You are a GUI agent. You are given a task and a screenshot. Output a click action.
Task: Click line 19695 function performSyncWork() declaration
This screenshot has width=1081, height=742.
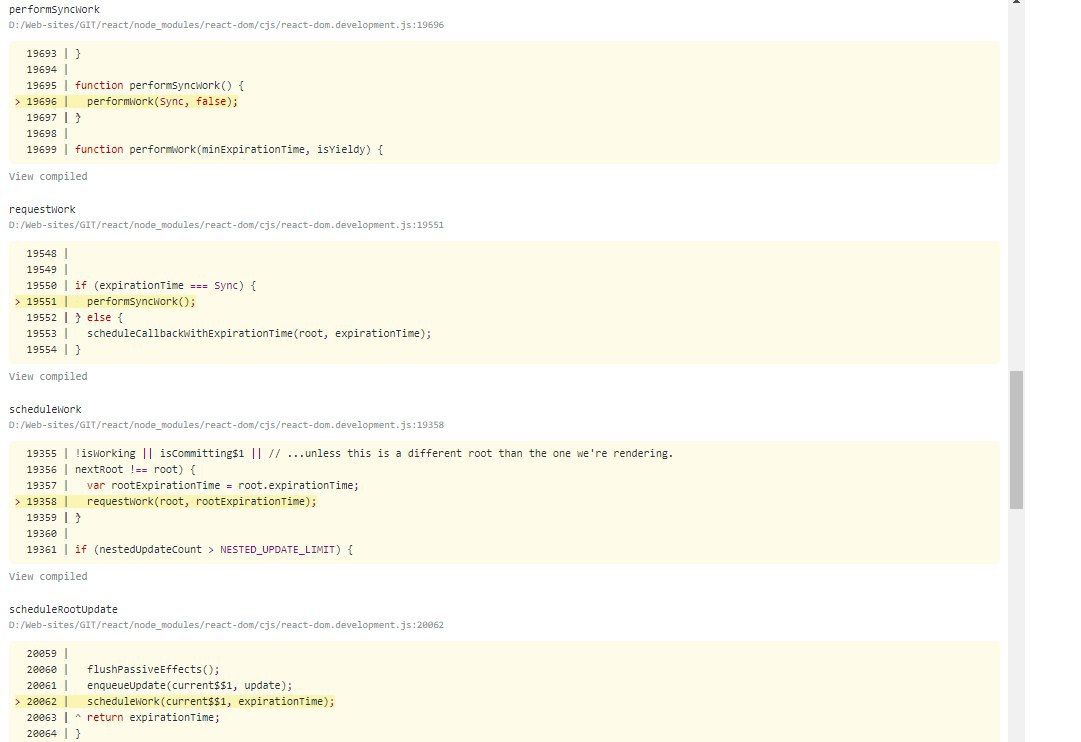click(x=159, y=86)
